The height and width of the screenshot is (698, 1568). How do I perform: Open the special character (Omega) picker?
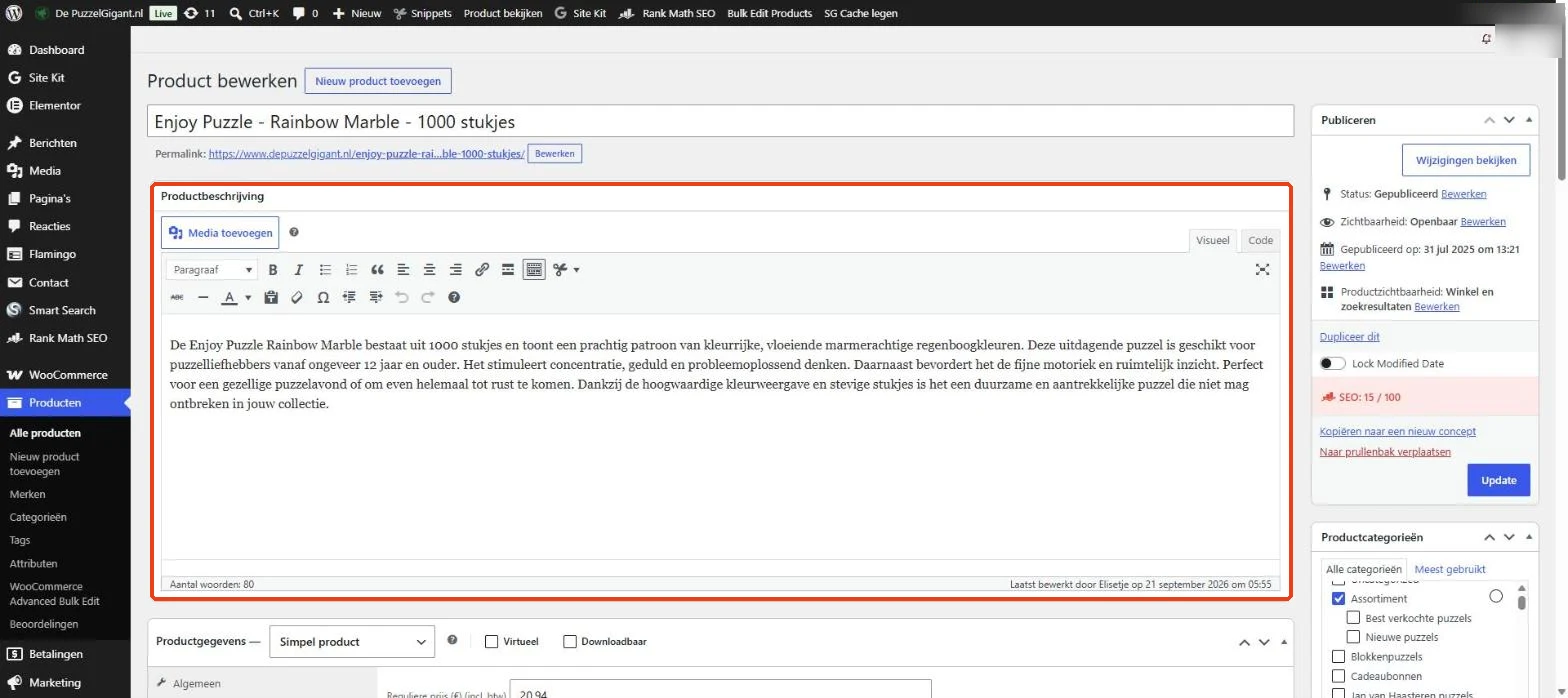tap(323, 297)
